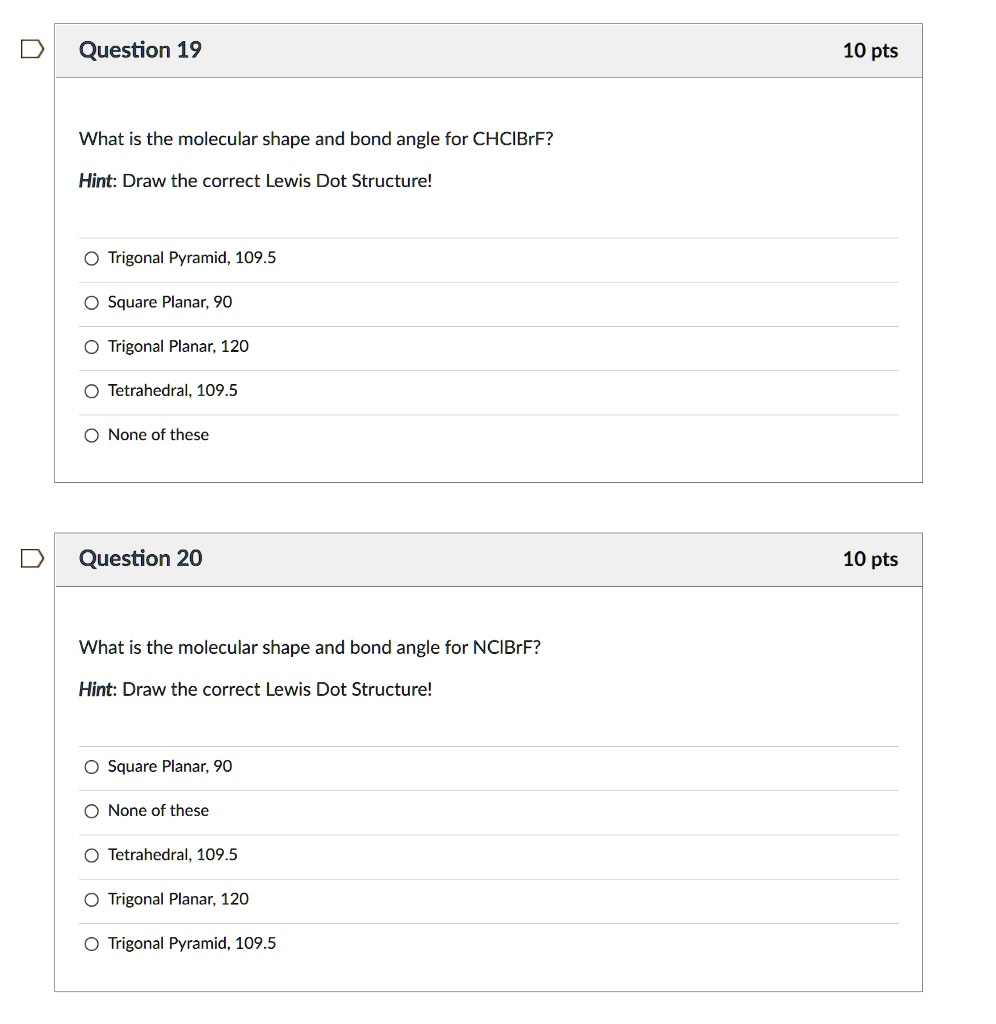Select Square Planar, 90 for Question 20

coord(91,767)
